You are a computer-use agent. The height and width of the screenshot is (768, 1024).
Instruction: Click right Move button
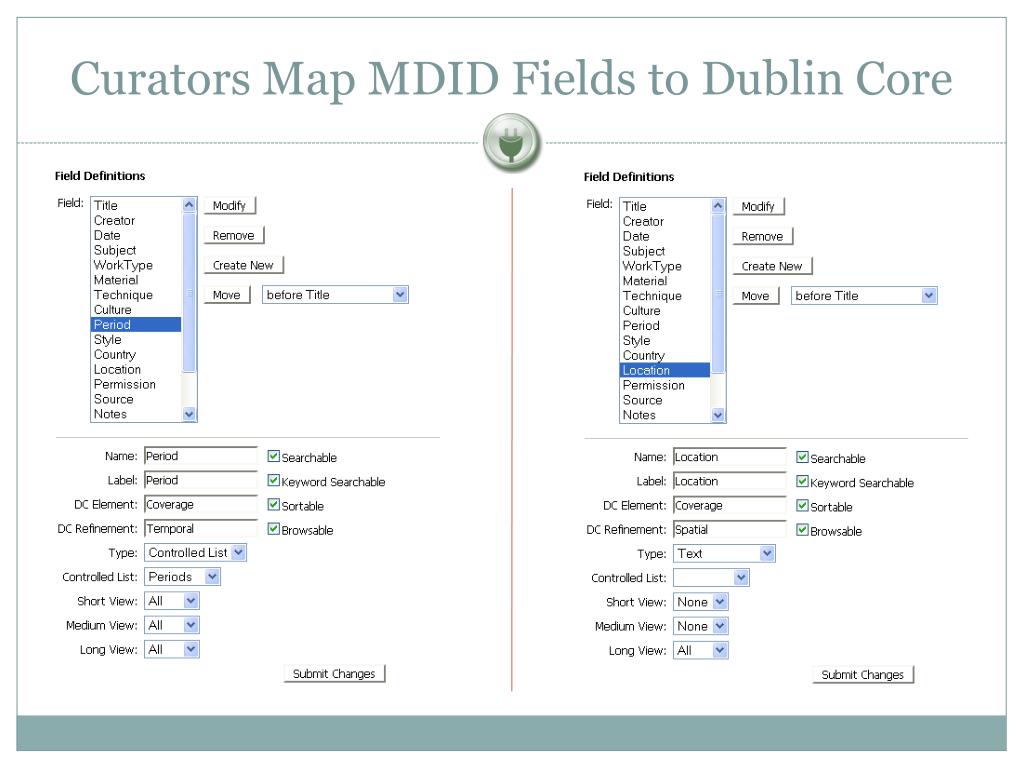(x=756, y=296)
